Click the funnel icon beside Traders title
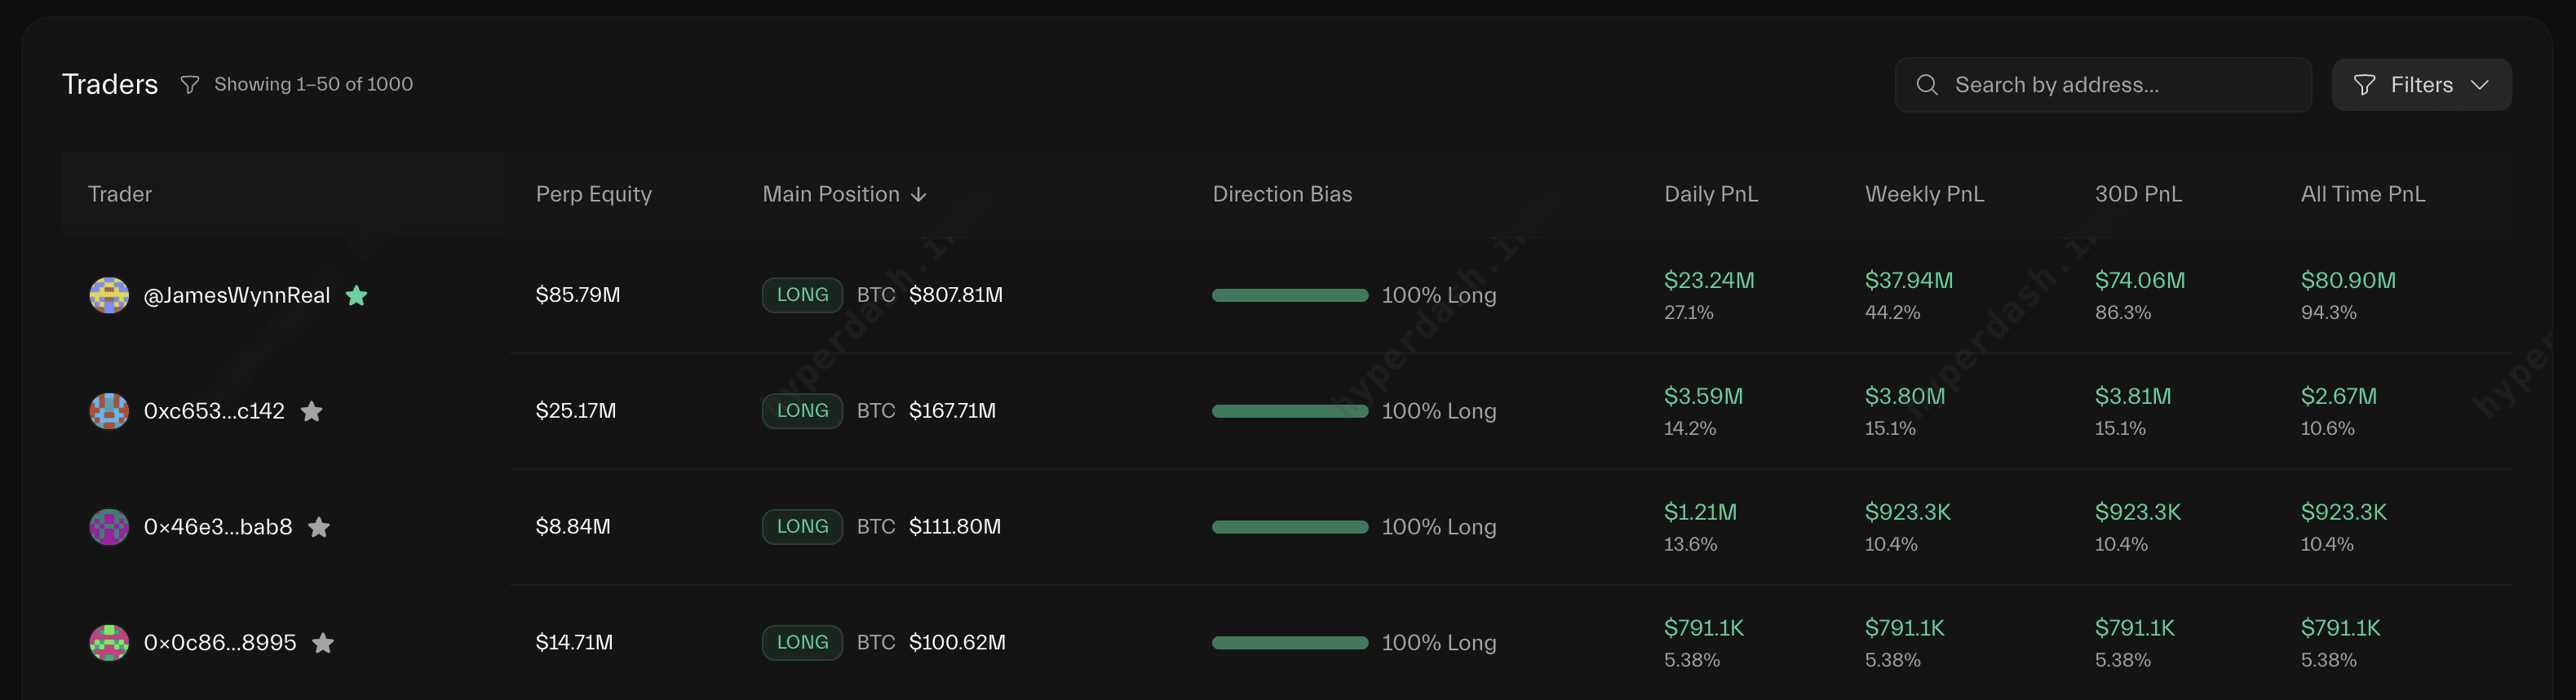The width and height of the screenshot is (2576, 700). (x=189, y=85)
